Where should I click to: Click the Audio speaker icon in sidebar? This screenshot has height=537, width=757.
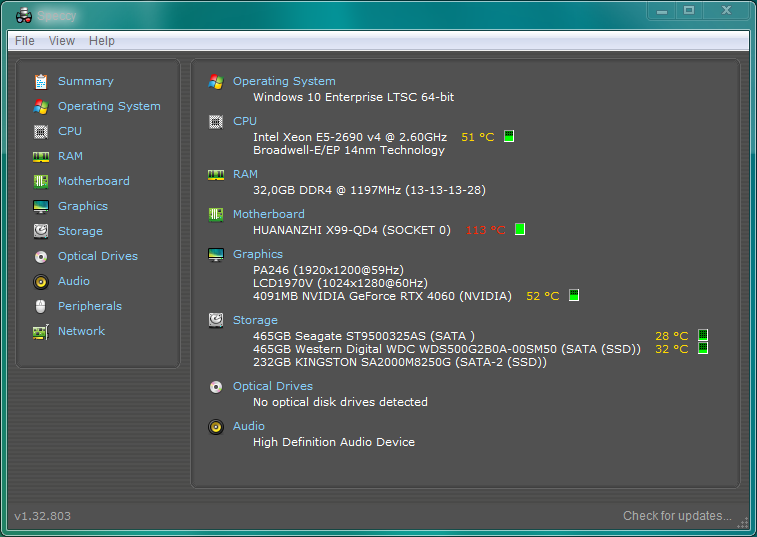pos(41,282)
